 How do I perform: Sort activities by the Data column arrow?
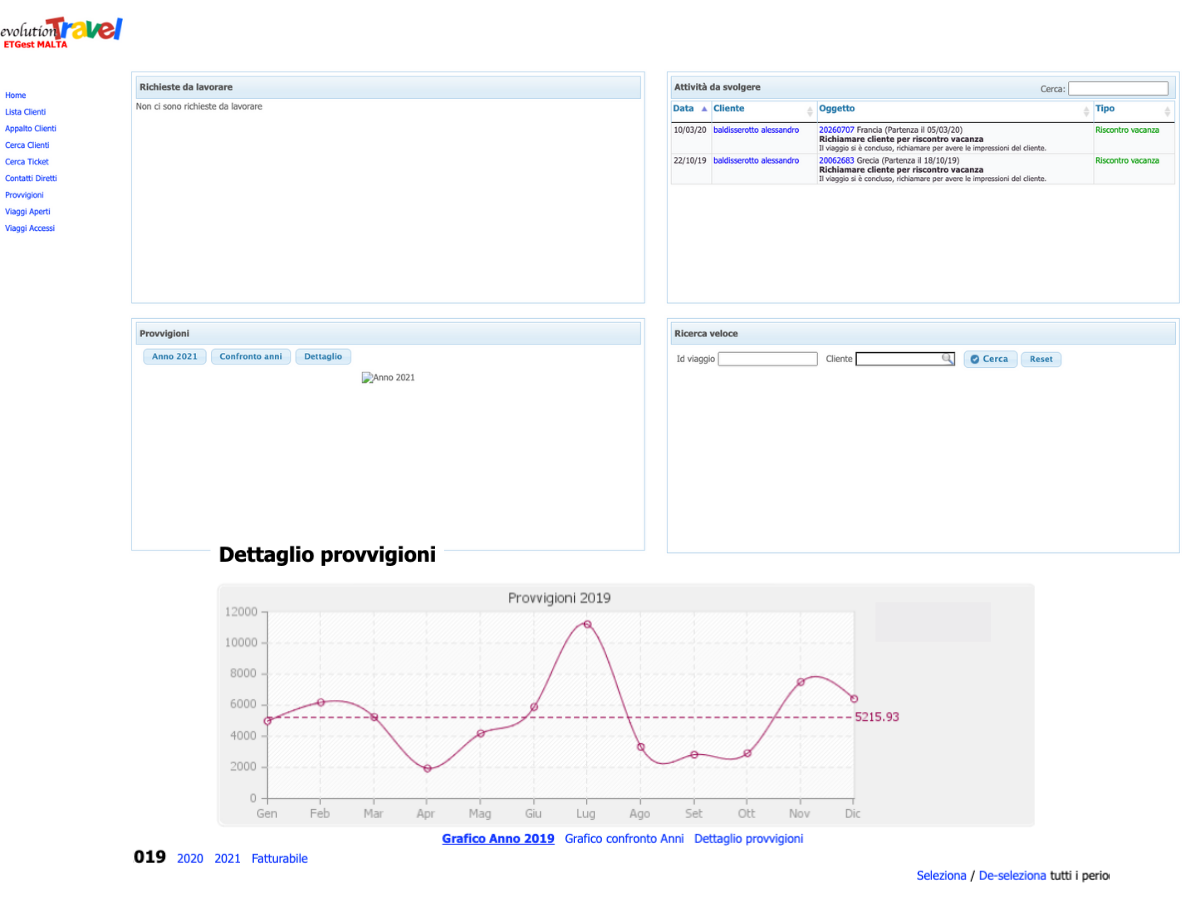click(704, 109)
